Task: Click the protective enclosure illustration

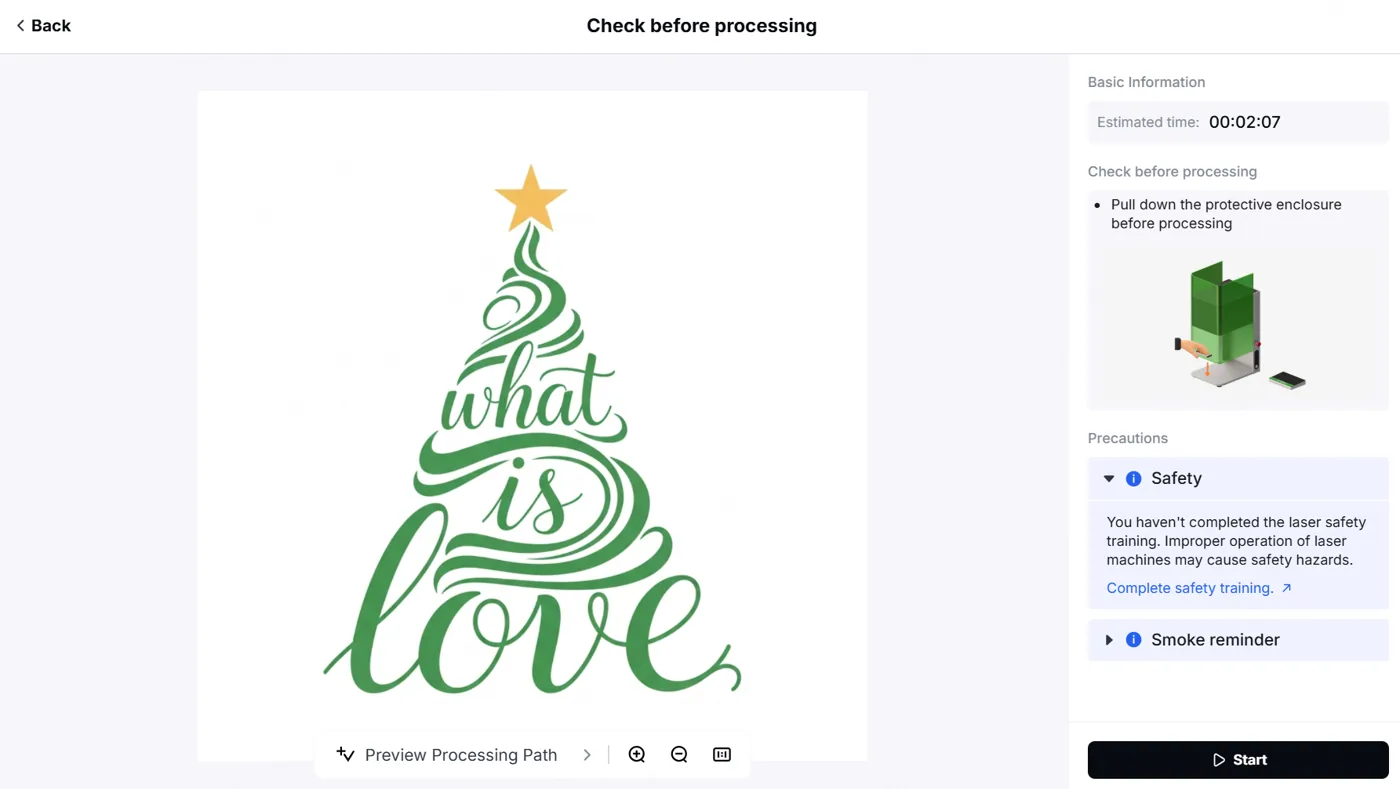Action: pos(1239,325)
